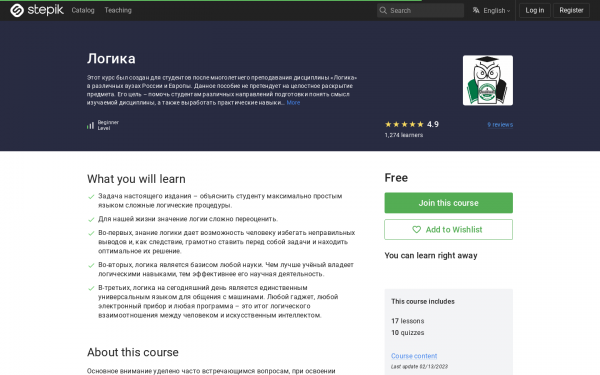Image resolution: width=600 pixels, height=375 pixels.
Task: Click the 4.9 rating value
Action: click(x=433, y=124)
